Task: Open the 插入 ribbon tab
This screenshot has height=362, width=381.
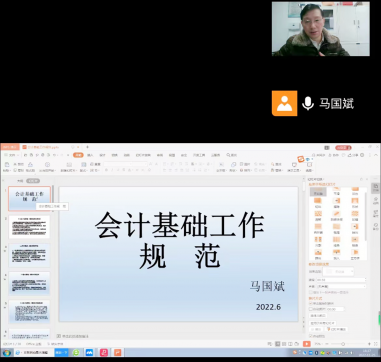Action: coord(90,155)
